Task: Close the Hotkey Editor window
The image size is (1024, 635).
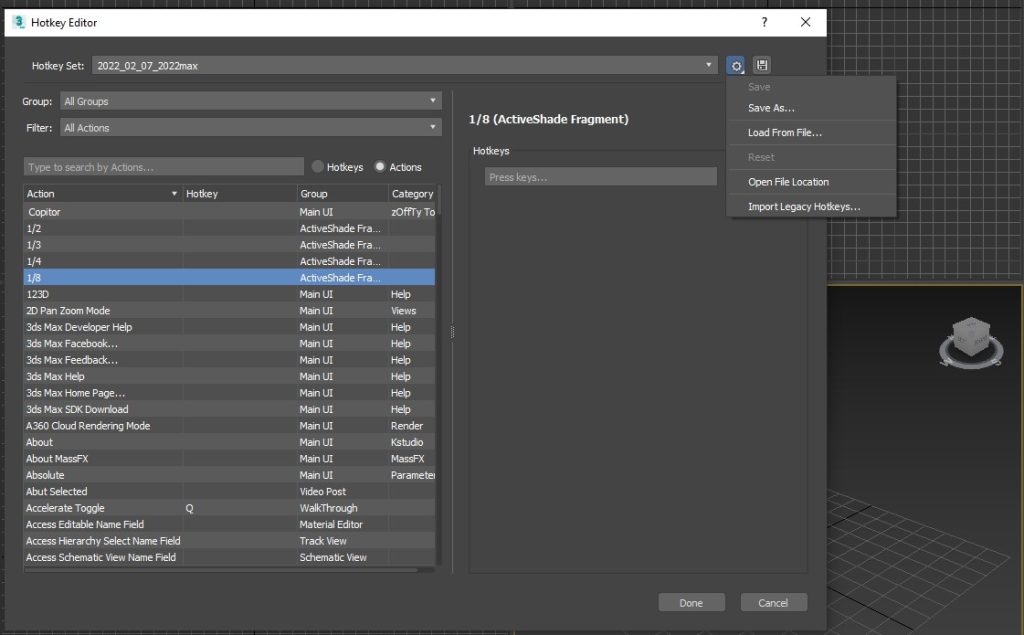Action: click(x=805, y=22)
